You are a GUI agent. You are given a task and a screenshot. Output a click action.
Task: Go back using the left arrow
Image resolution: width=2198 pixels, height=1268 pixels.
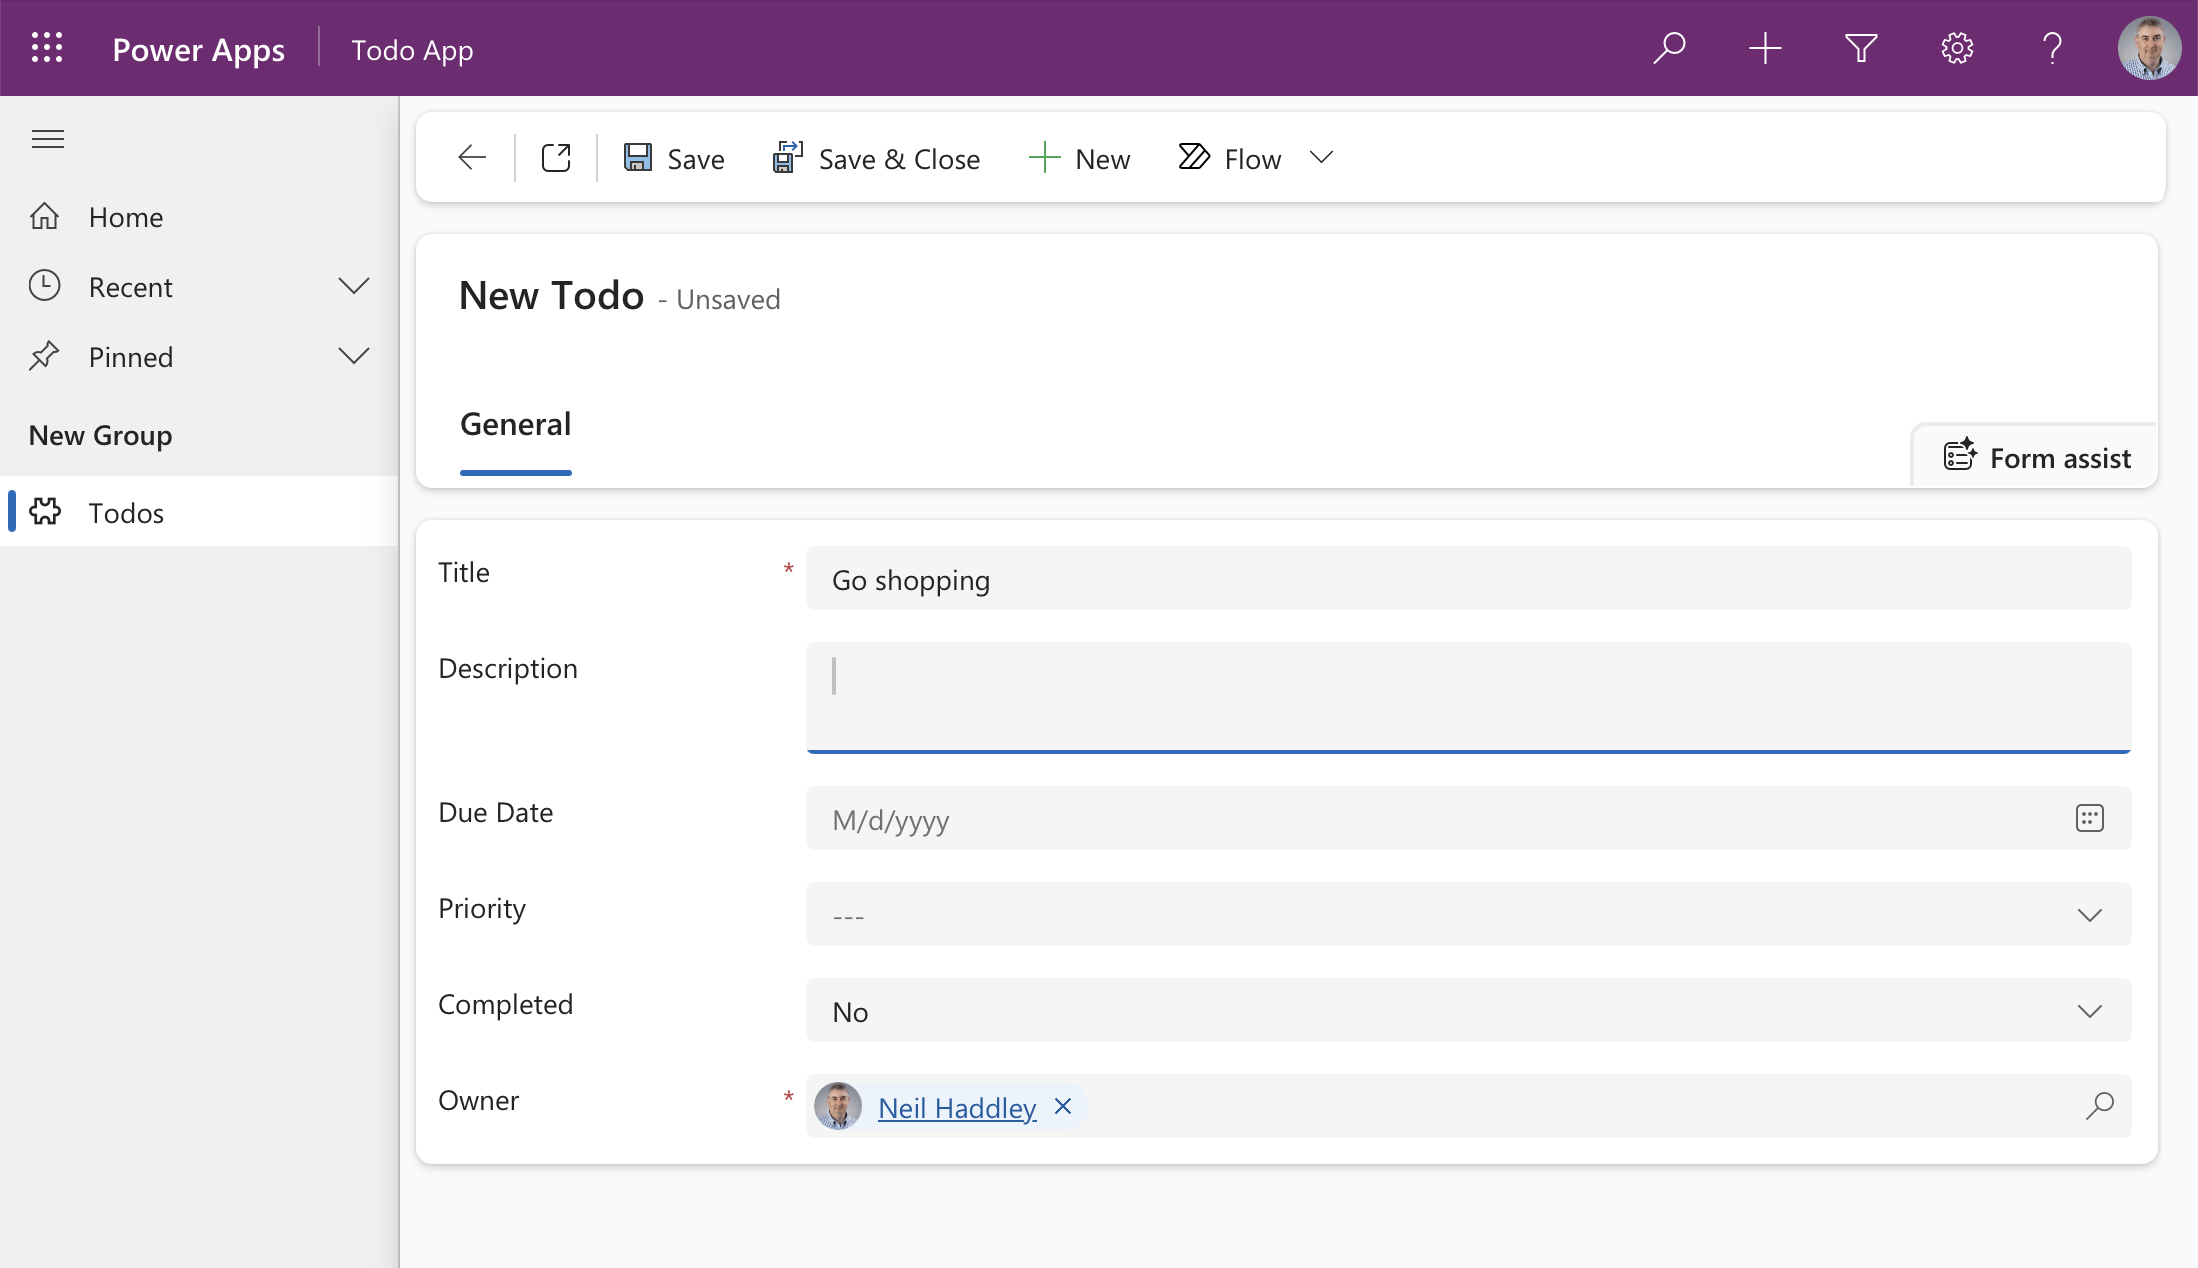point(472,157)
